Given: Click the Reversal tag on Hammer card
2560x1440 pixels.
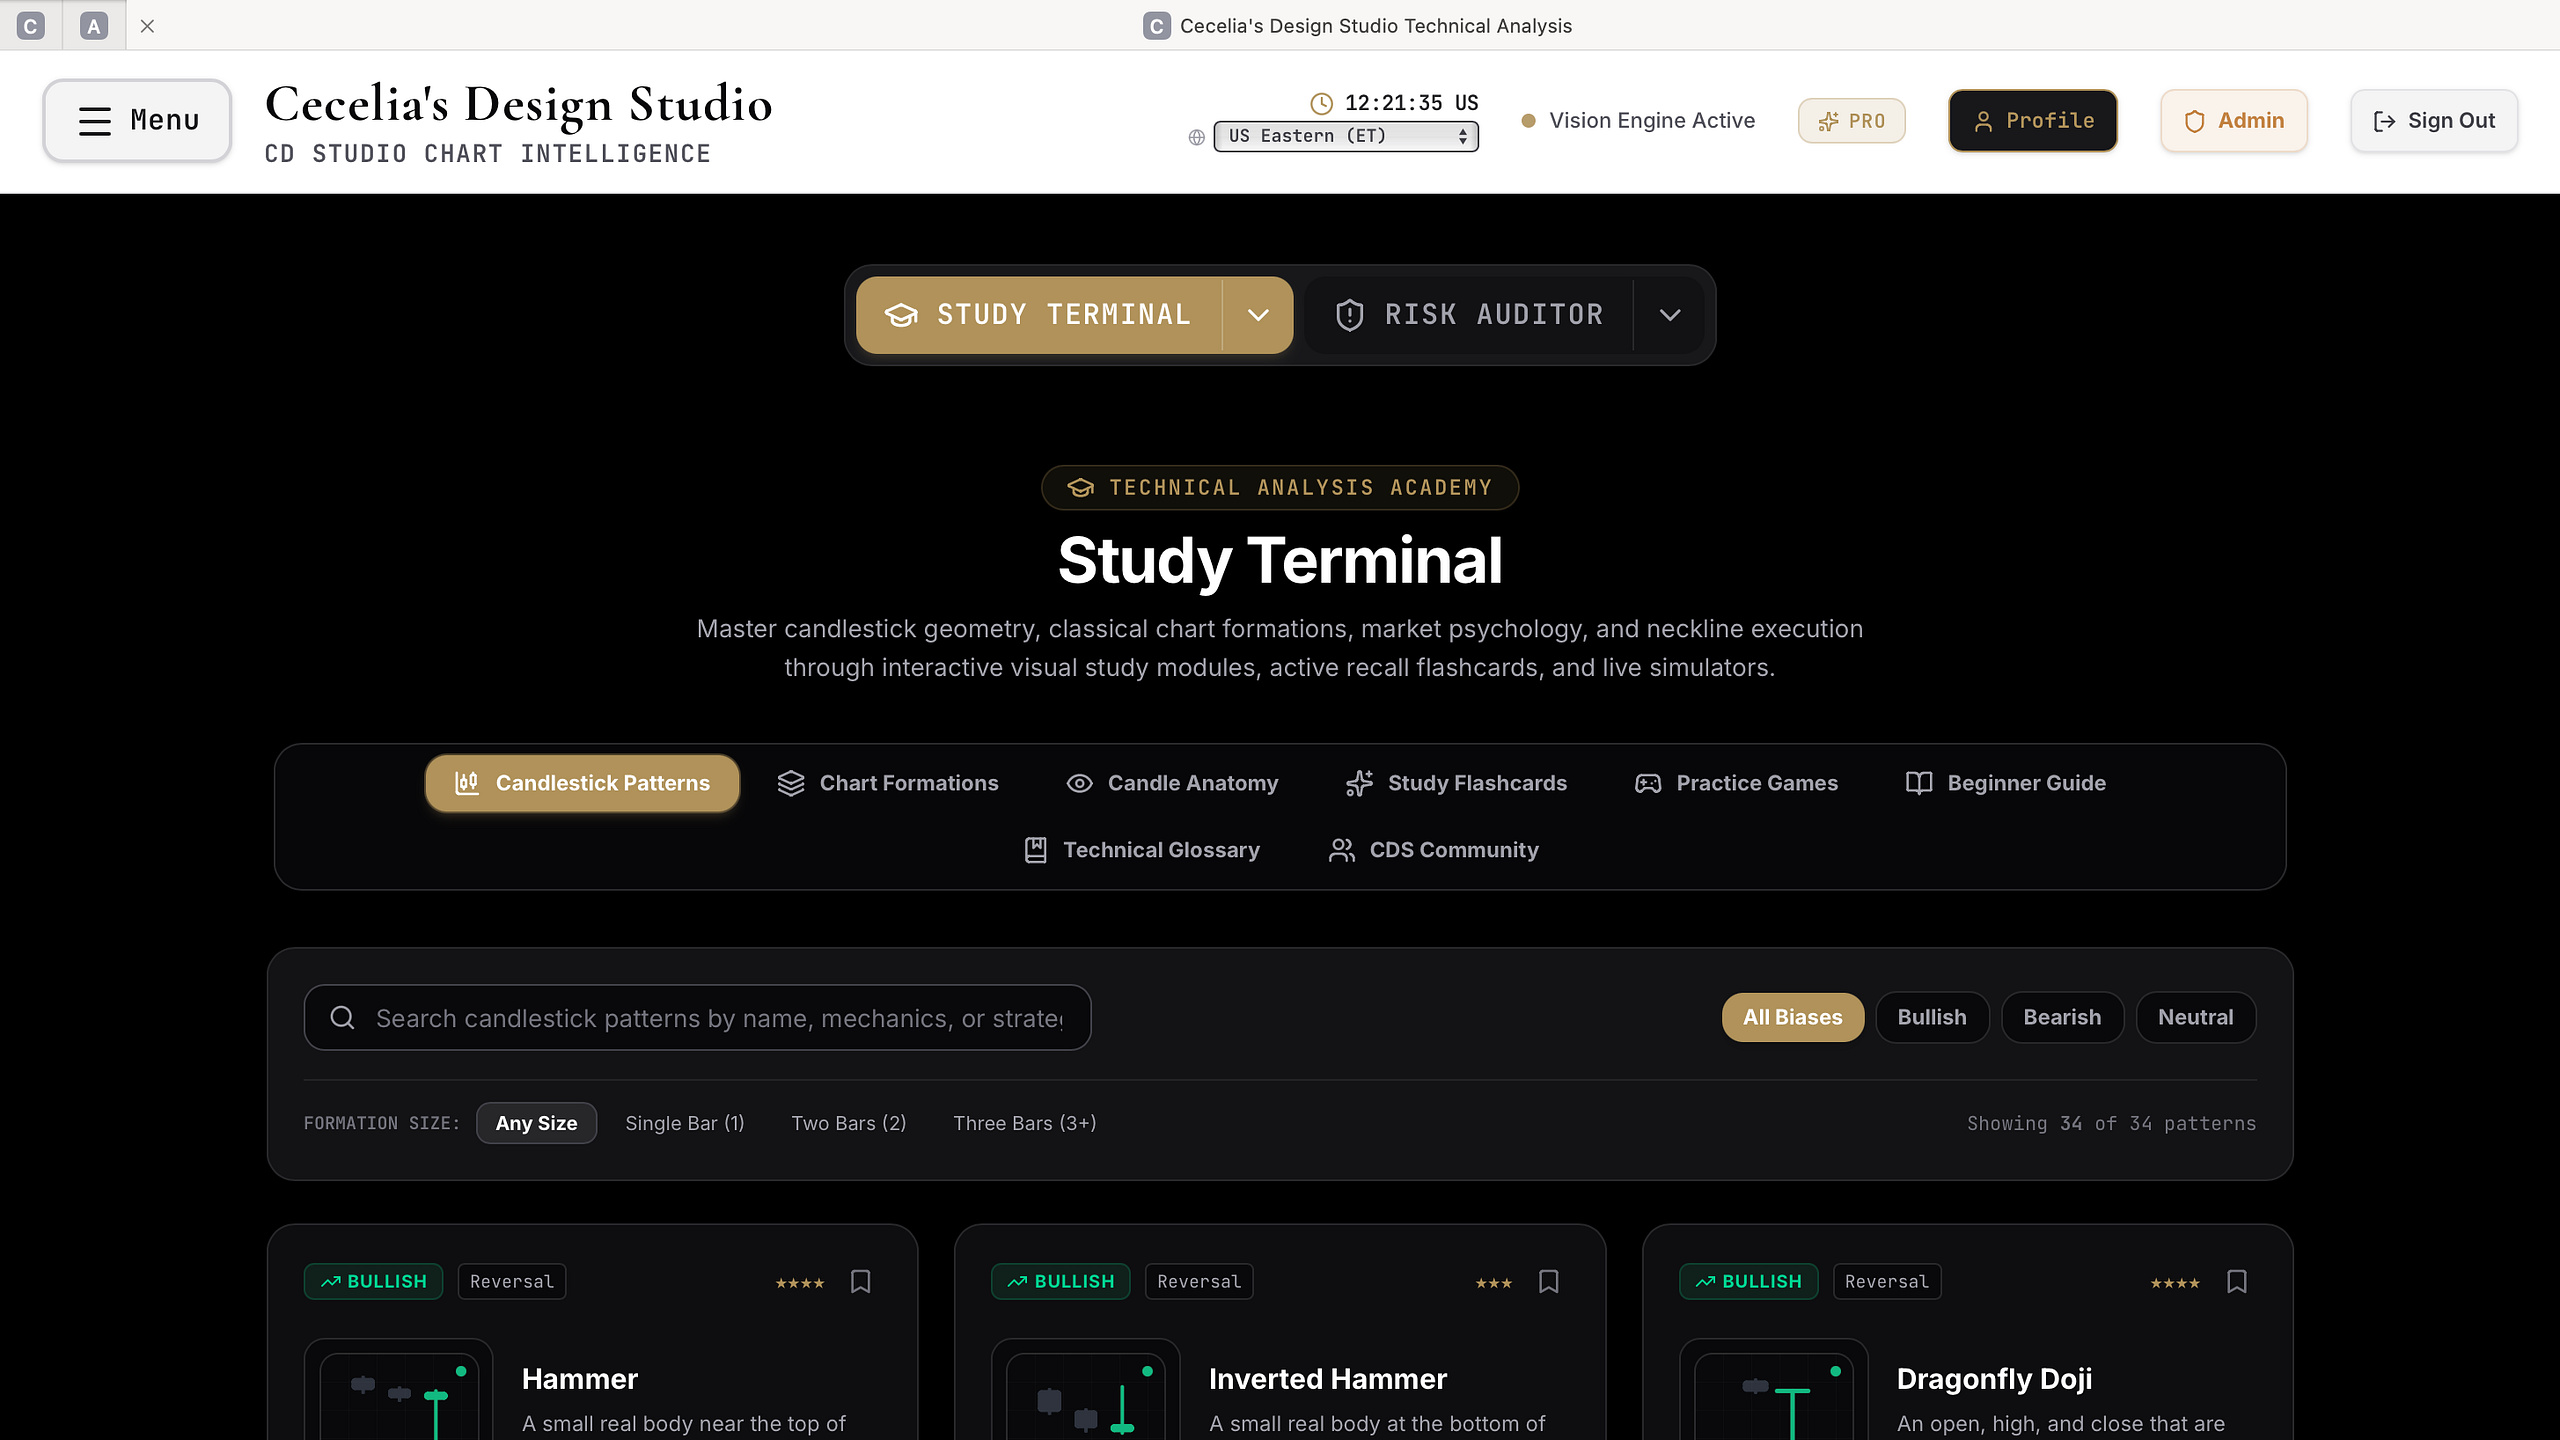Looking at the screenshot, I should (512, 1282).
